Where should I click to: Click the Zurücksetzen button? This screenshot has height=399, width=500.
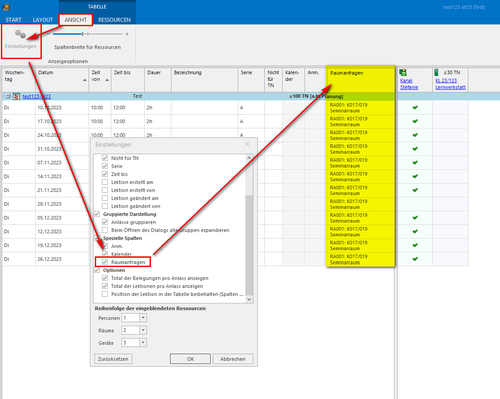click(113, 359)
